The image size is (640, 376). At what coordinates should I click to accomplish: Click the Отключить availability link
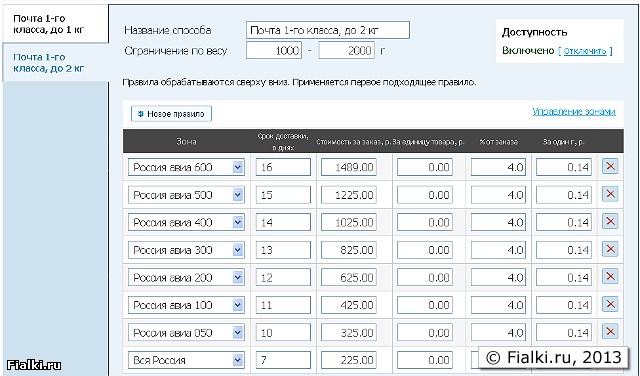pos(585,51)
